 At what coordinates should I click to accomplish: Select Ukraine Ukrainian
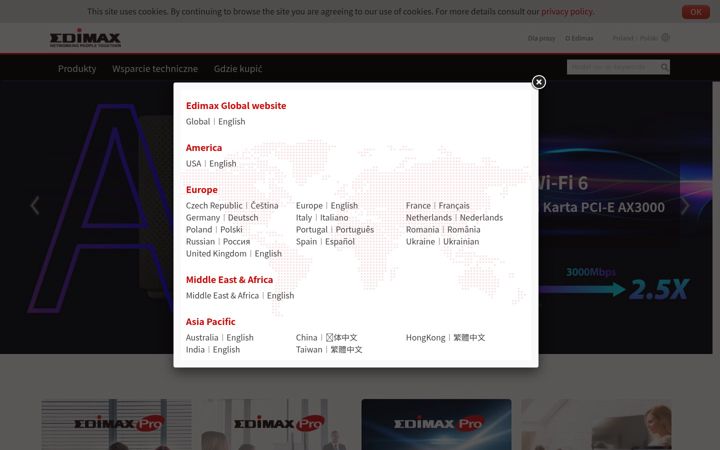click(442, 242)
